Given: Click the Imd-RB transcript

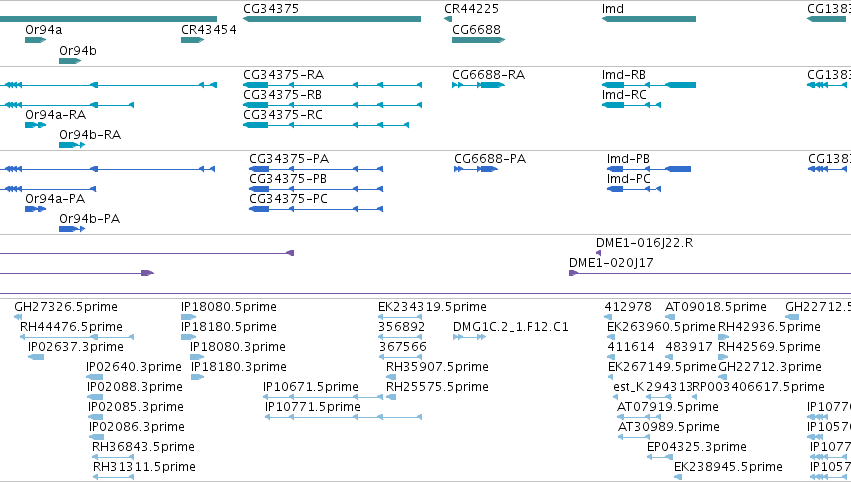Looking at the screenshot, I should [x=649, y=85].
